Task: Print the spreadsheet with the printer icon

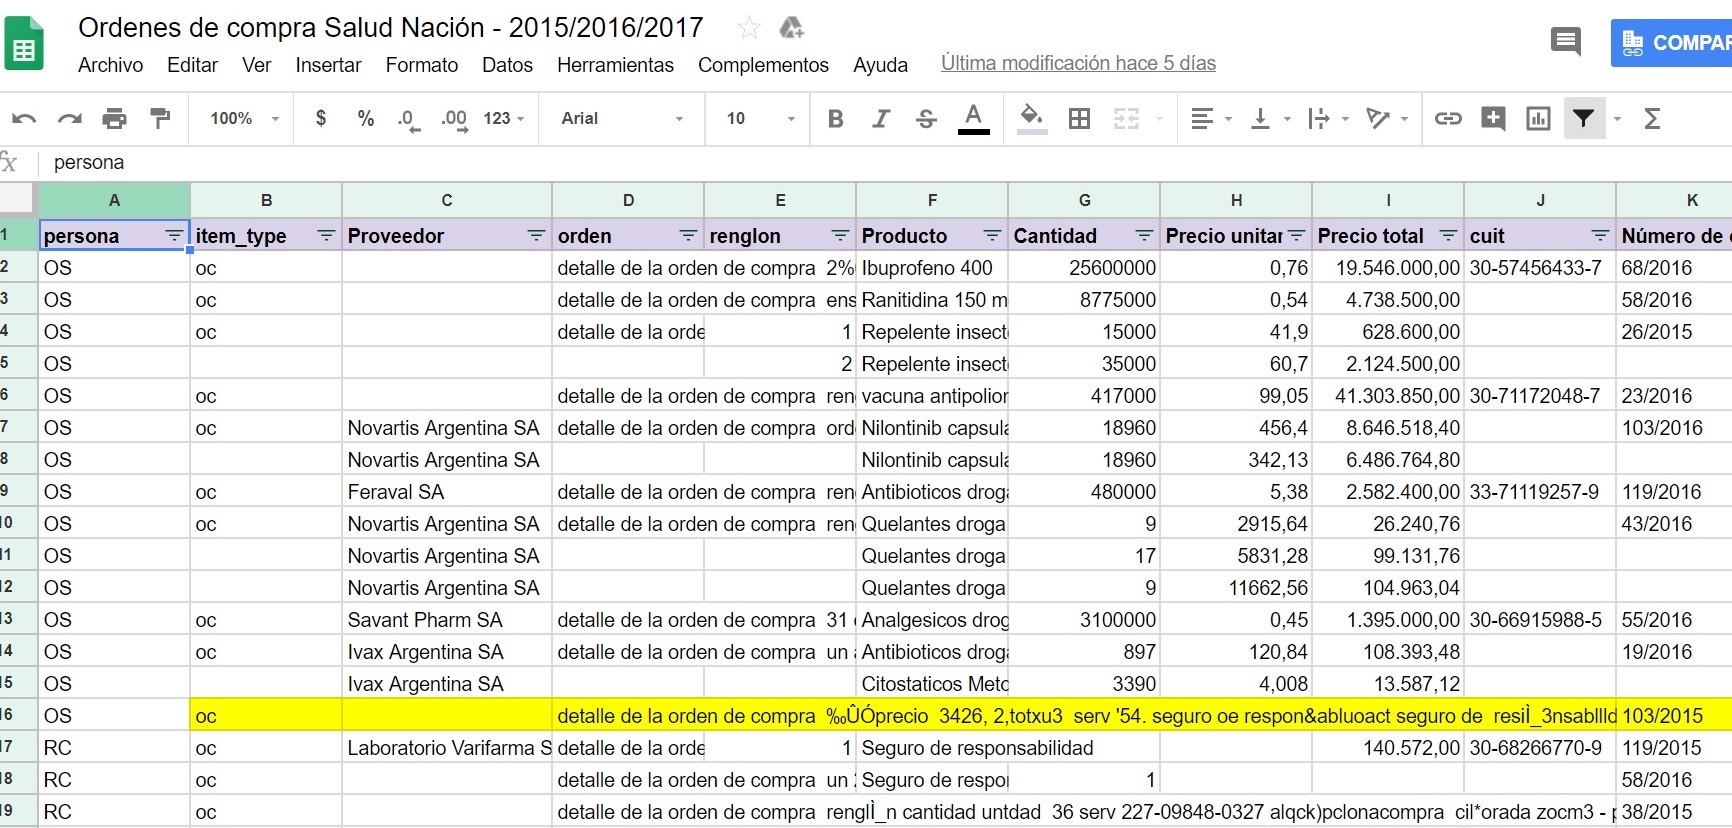Action: (x=115, y=119)
